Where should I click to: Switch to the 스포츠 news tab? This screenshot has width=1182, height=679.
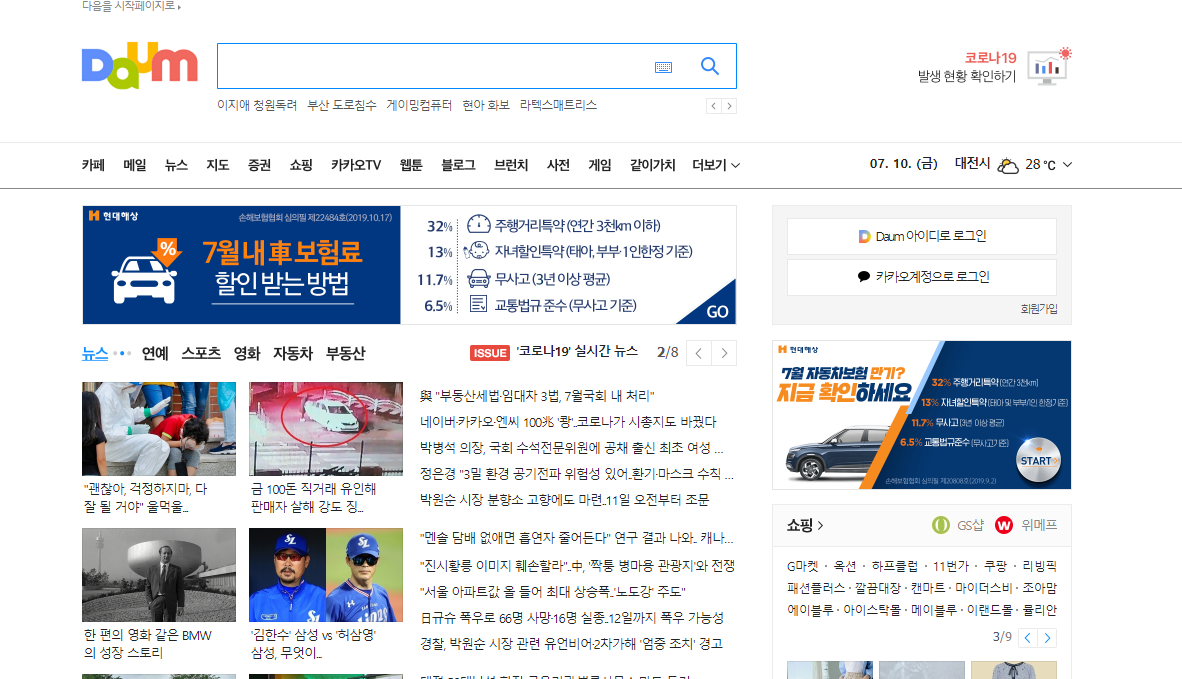pyautogui.click(x=201, y=353)
